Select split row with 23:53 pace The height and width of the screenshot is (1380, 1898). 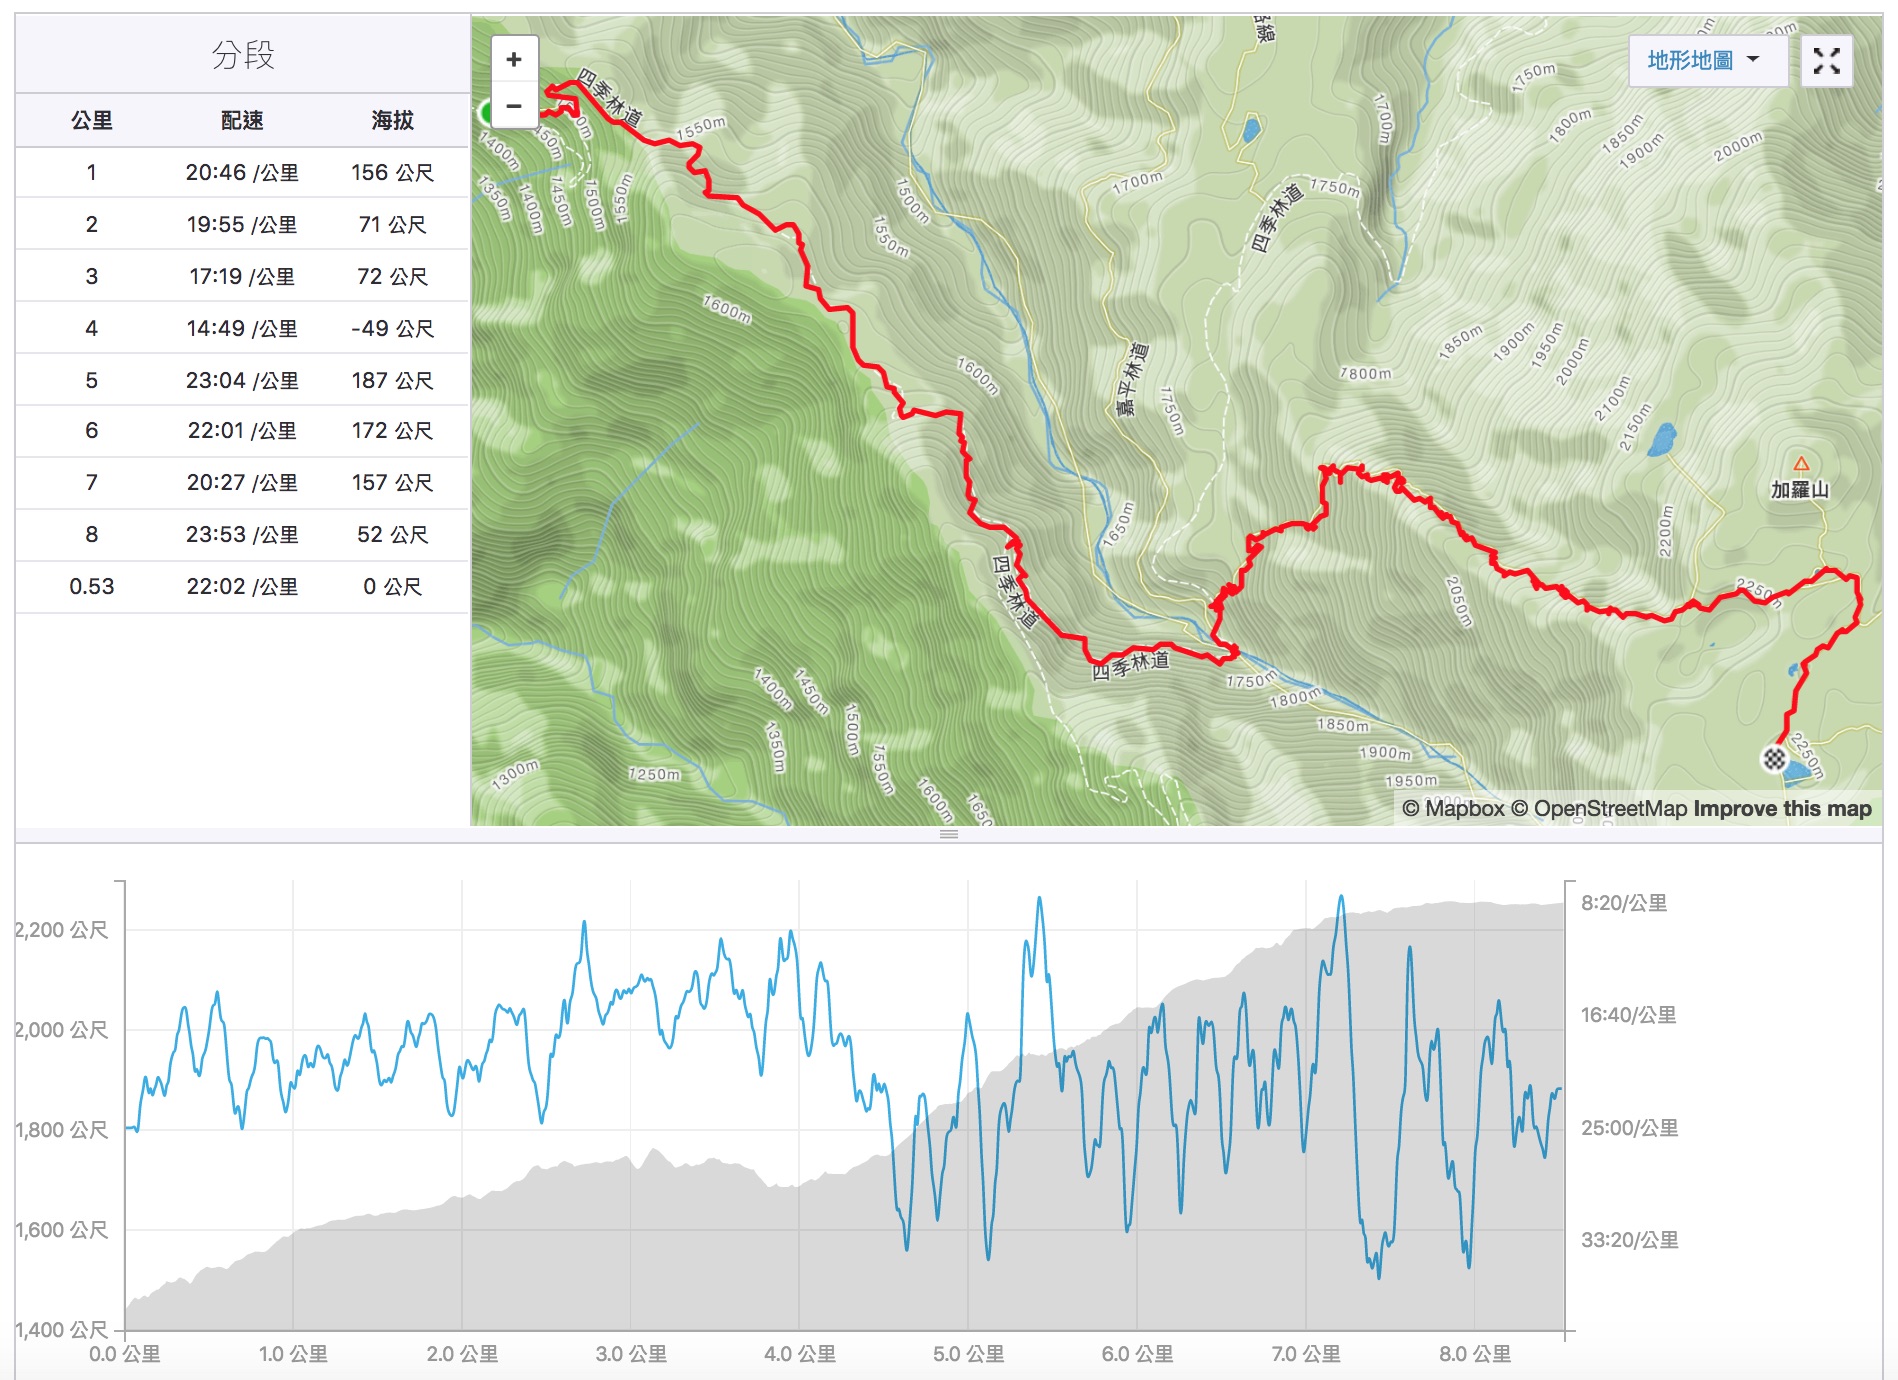click(242, 534)
